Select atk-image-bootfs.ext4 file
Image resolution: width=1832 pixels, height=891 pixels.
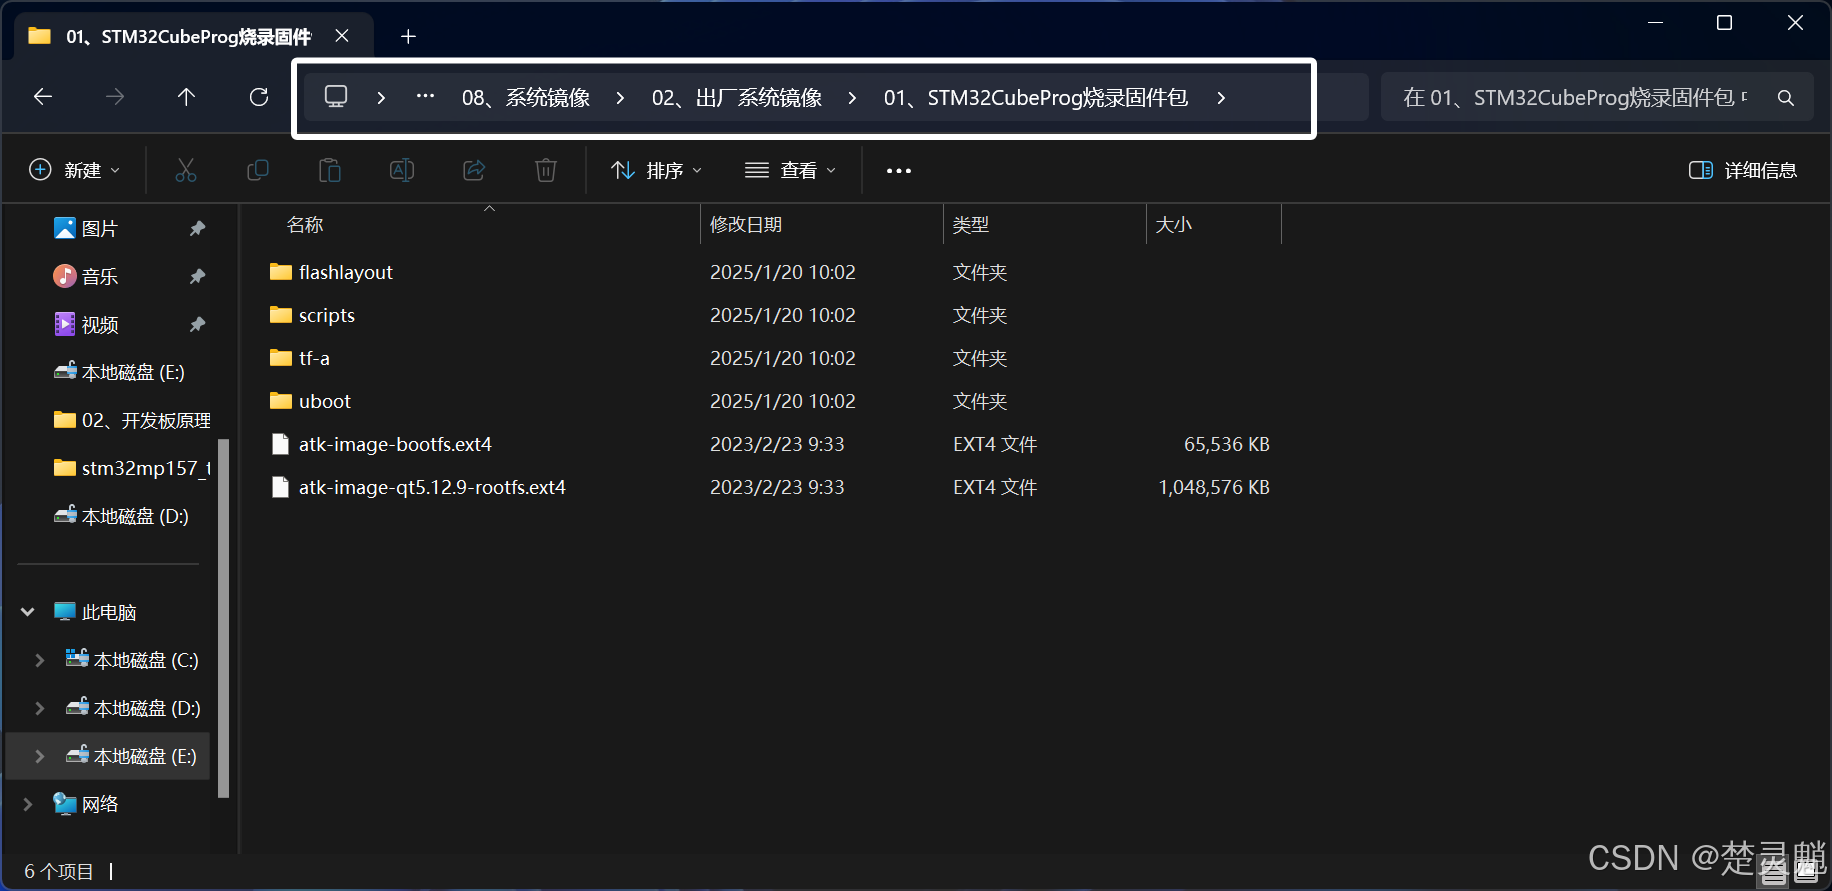tap(395, 444)
